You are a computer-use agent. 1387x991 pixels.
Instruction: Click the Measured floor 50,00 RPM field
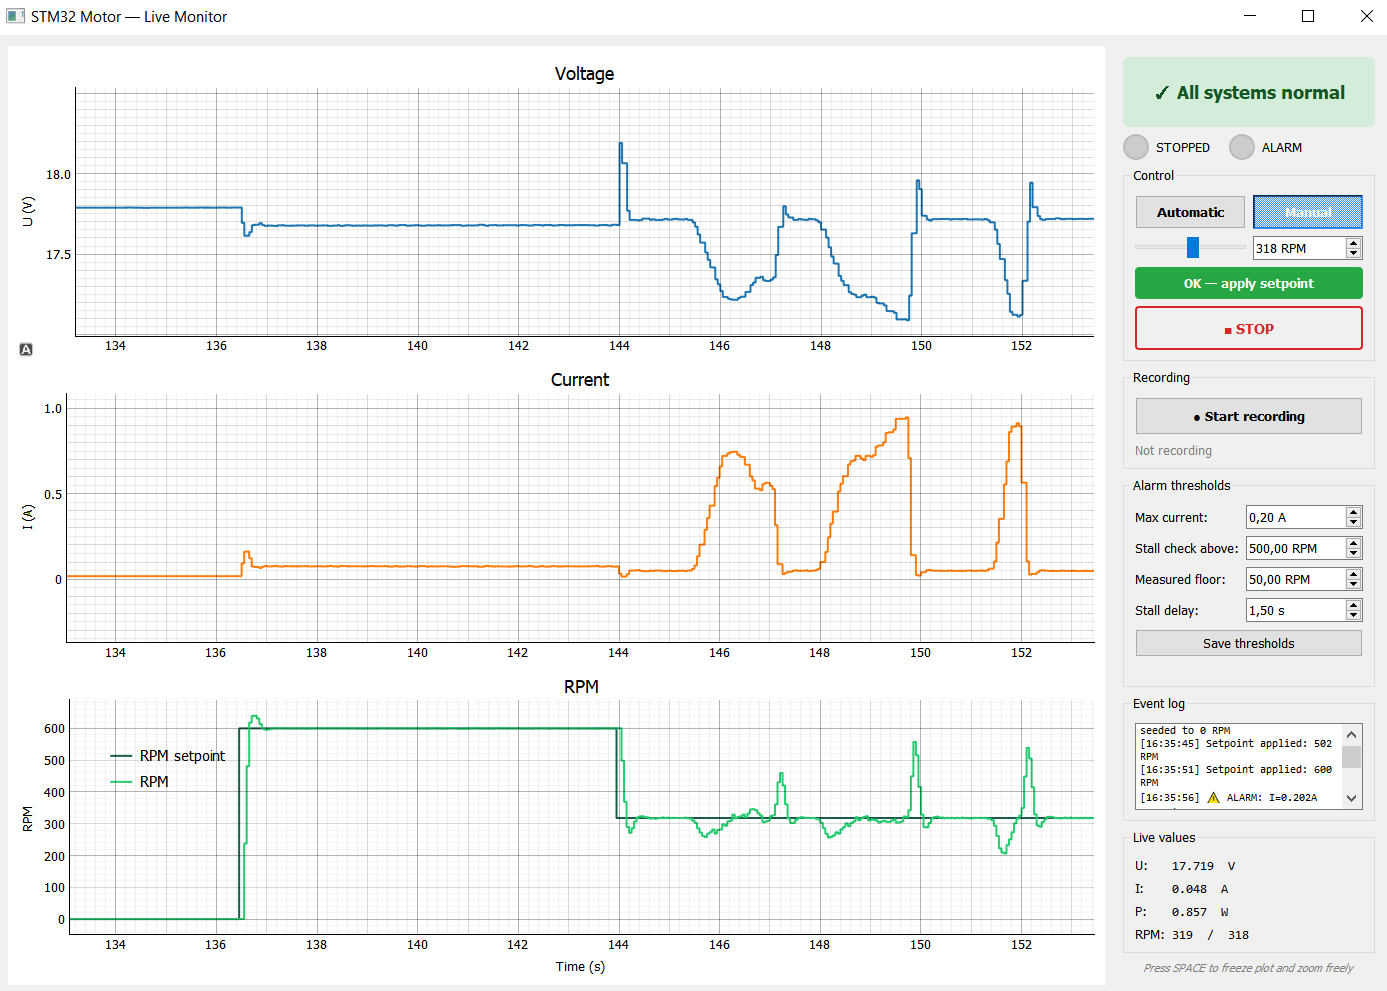1295,579
